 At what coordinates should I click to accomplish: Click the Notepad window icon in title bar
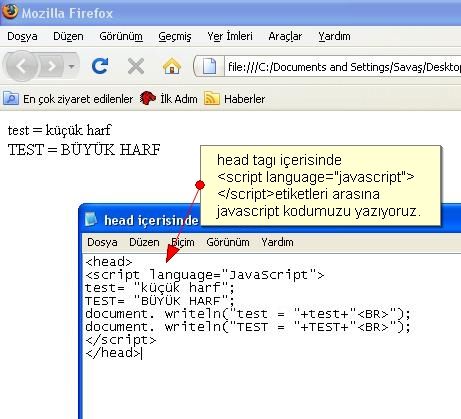tap(91, 219)
